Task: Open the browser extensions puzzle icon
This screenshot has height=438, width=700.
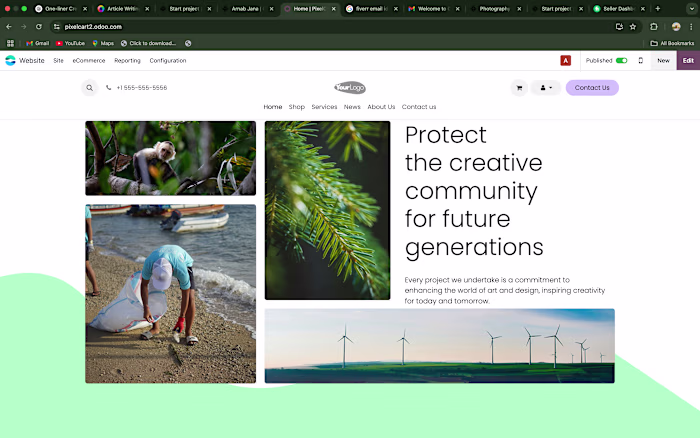Action: (x=654, y=27)
